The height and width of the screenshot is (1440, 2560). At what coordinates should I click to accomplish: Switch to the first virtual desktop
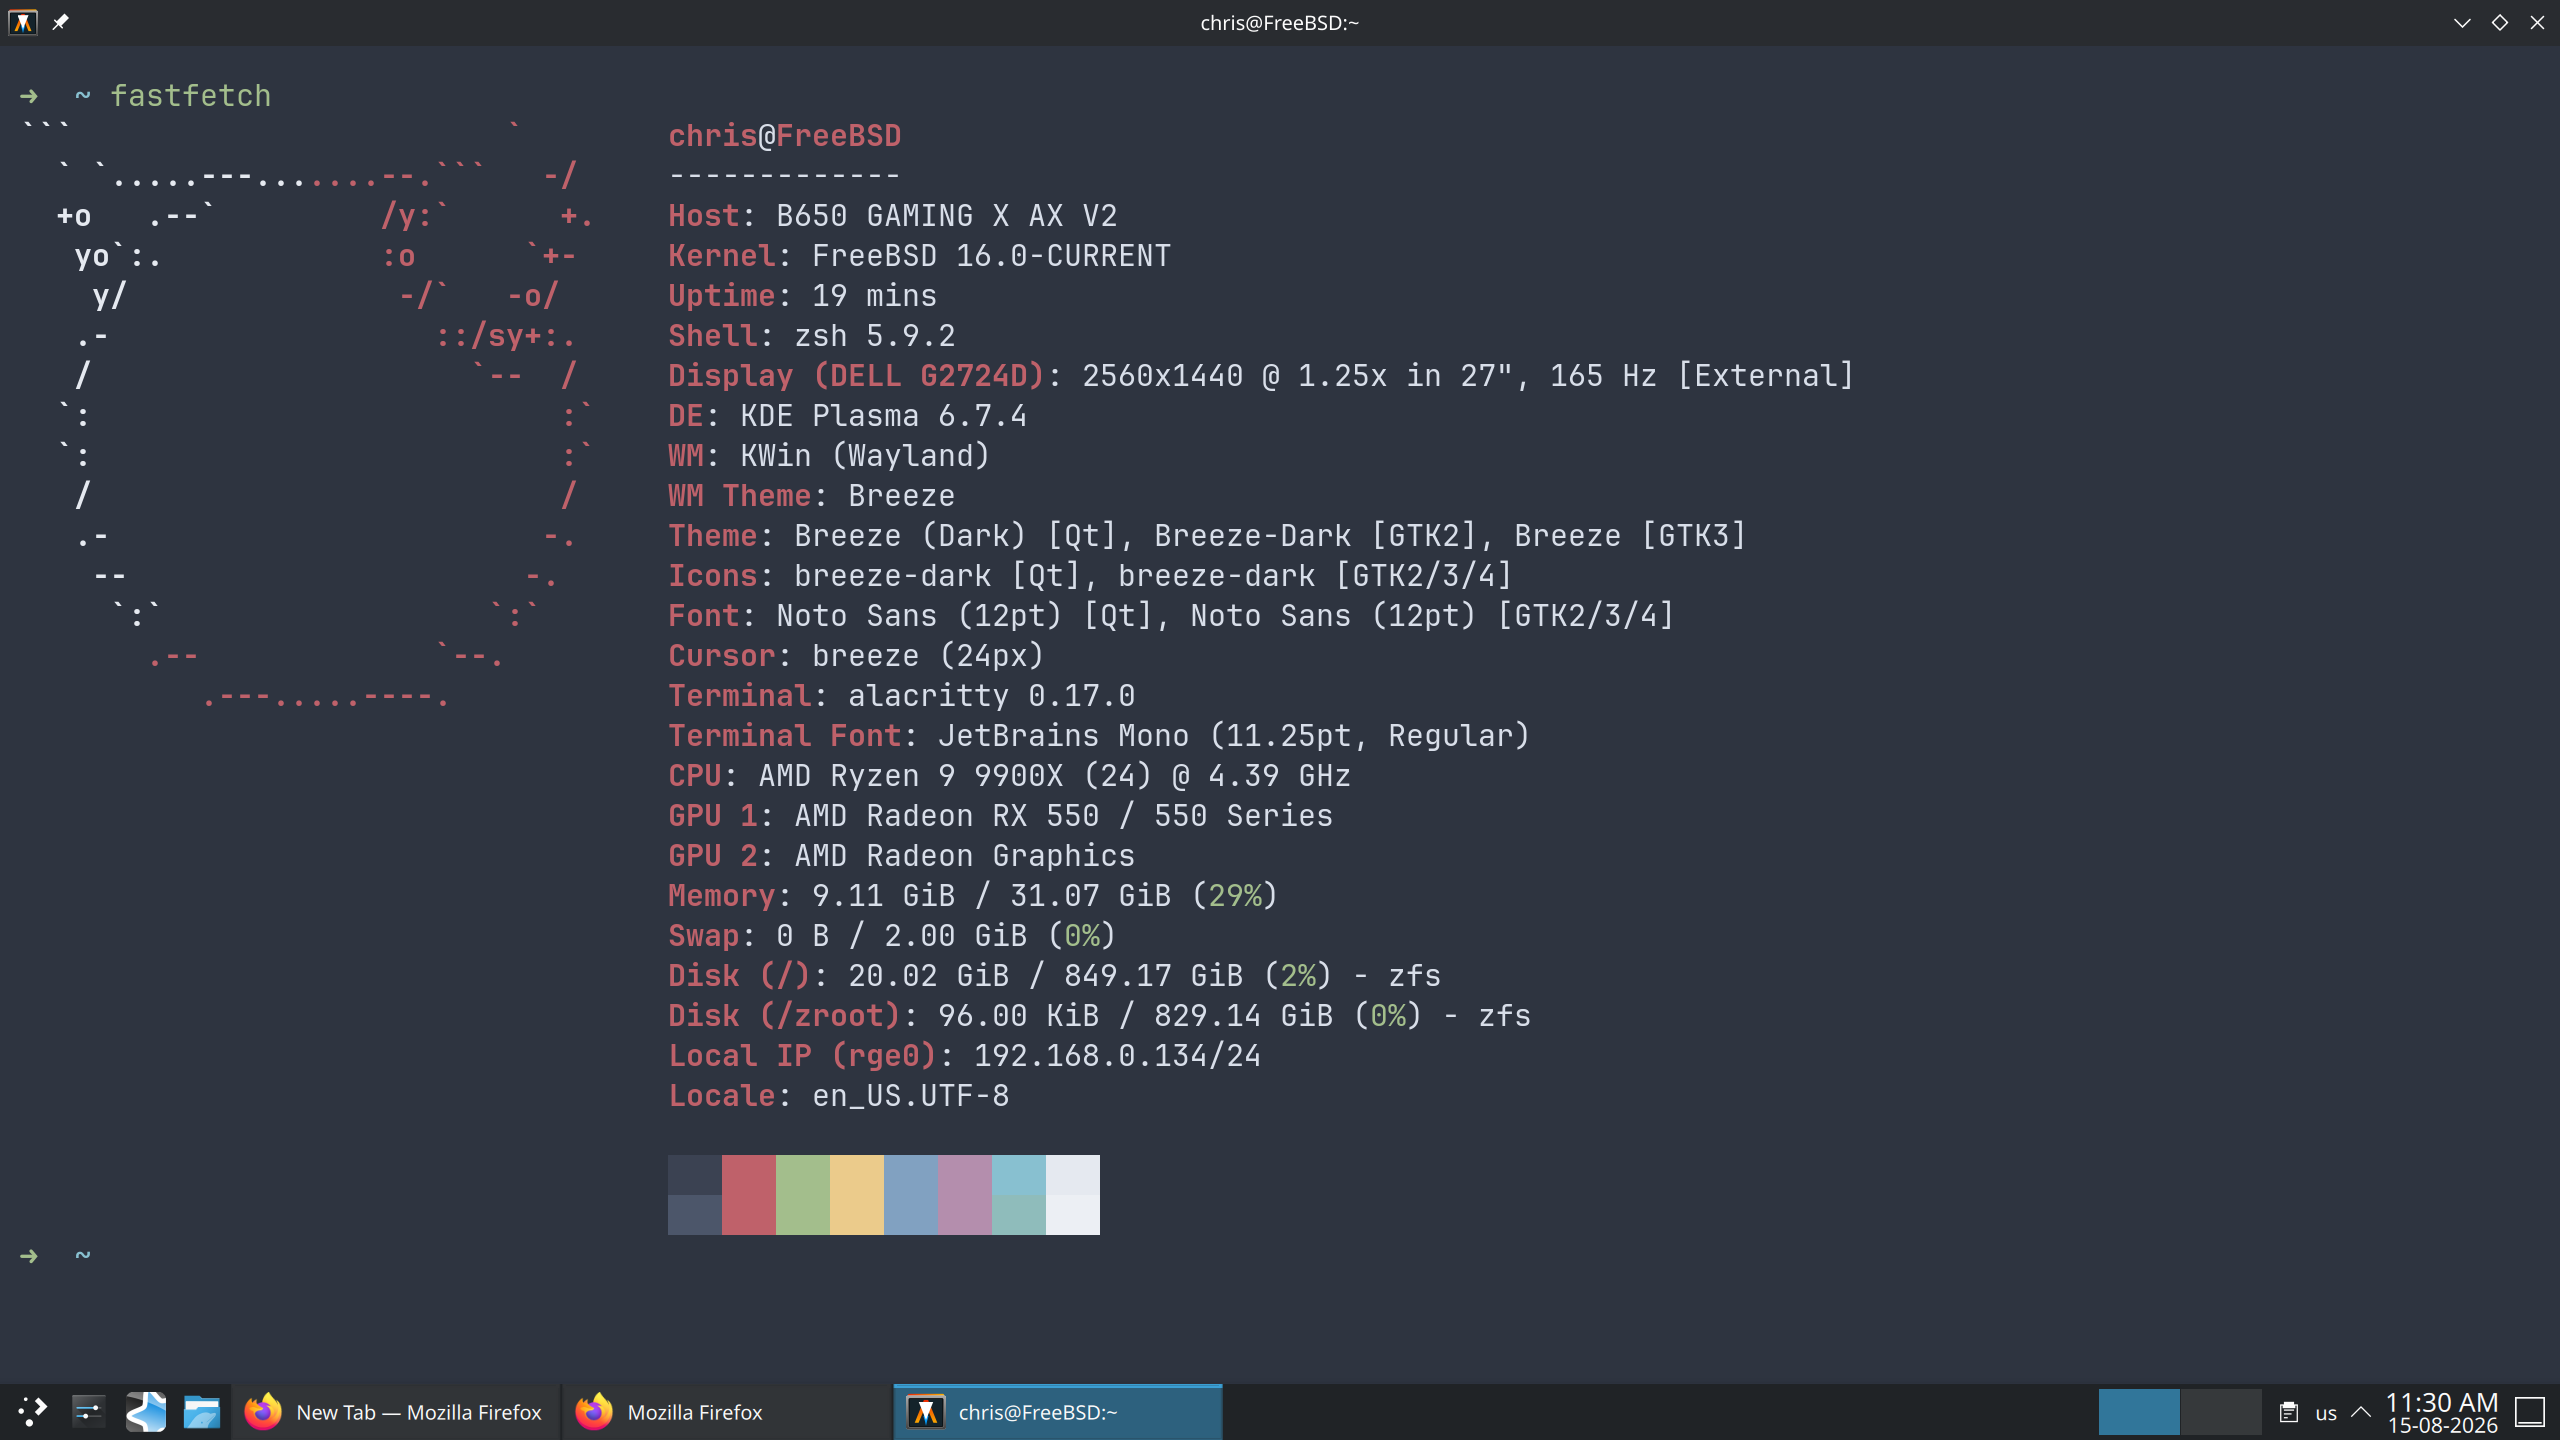click(x=2139, y=1412)
